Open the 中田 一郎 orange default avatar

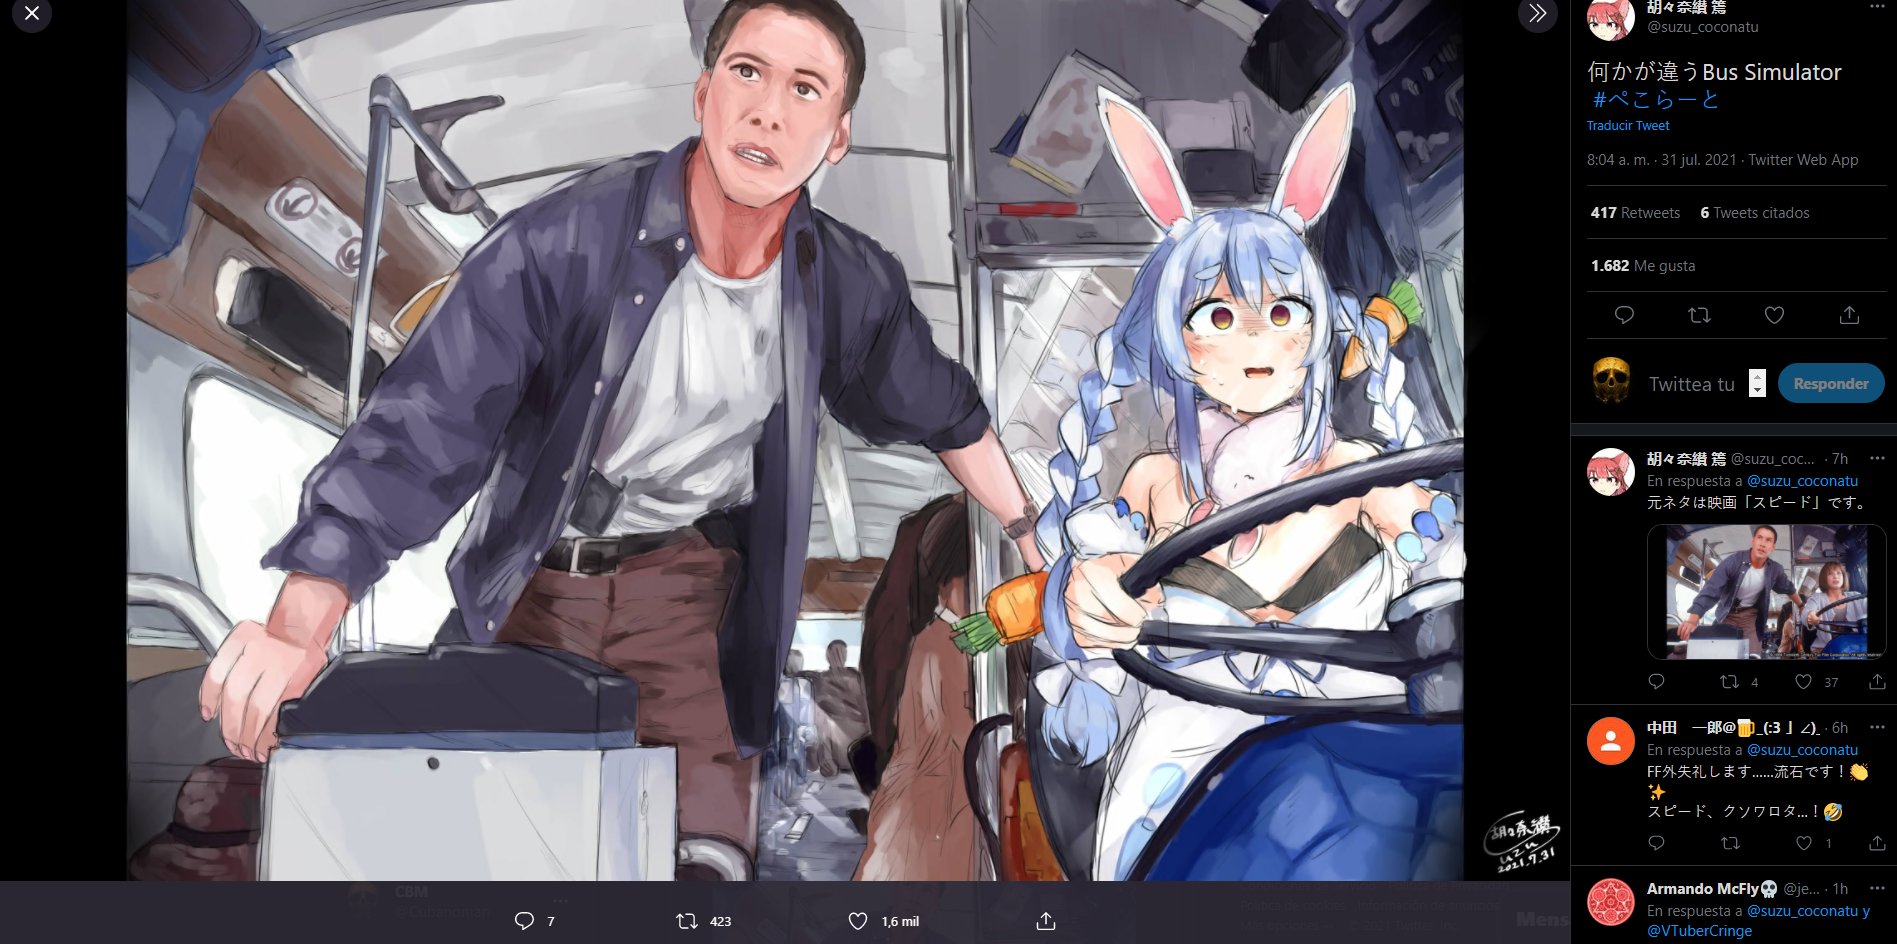click(x=1611, y=741)
